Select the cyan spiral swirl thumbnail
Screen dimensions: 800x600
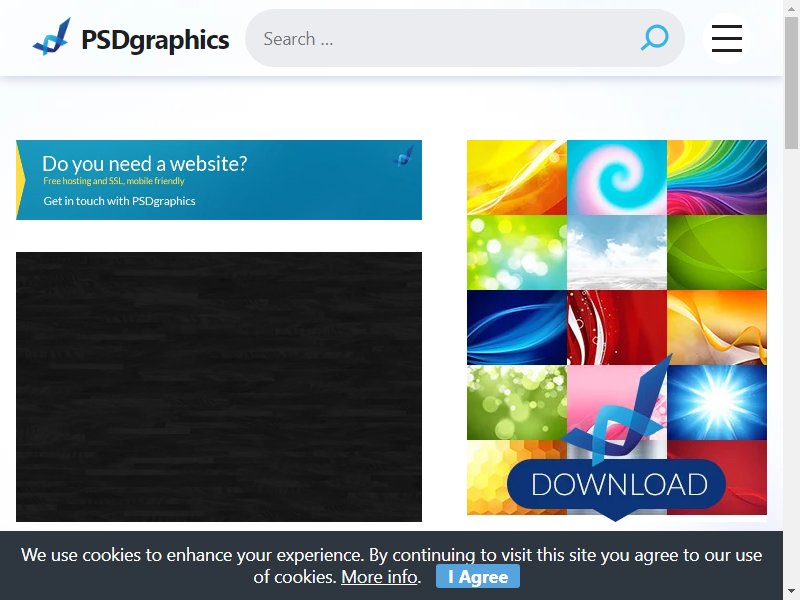tap(617, 178)
